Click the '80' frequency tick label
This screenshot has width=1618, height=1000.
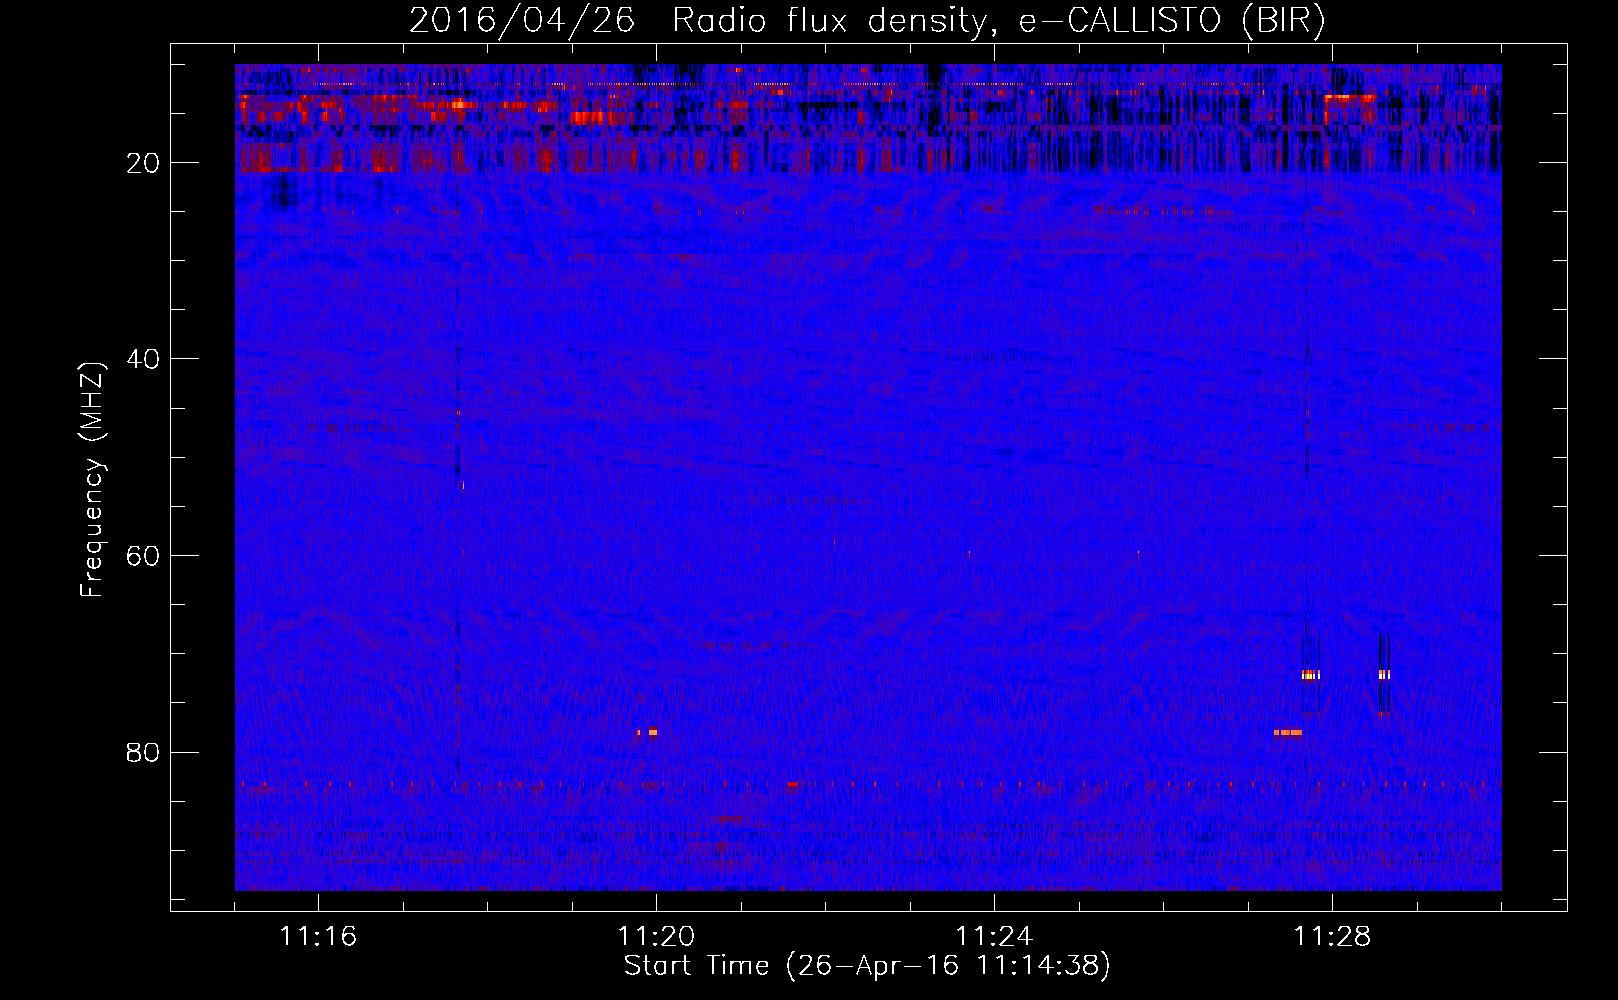[x=143, y=752]
